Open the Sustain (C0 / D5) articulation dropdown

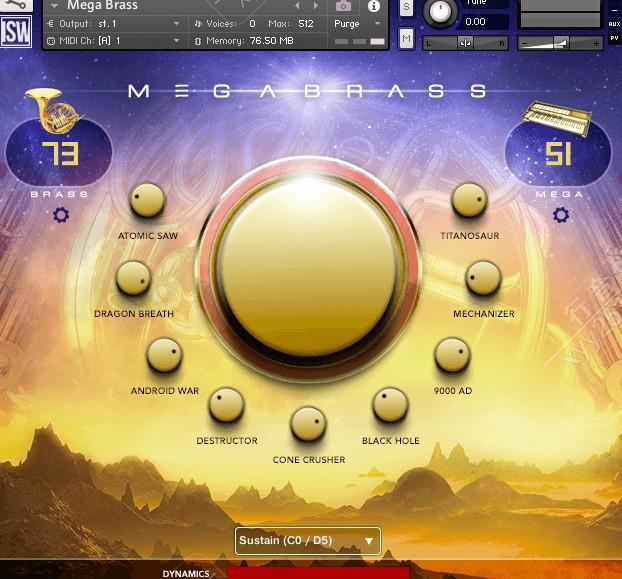coord(308,541)
